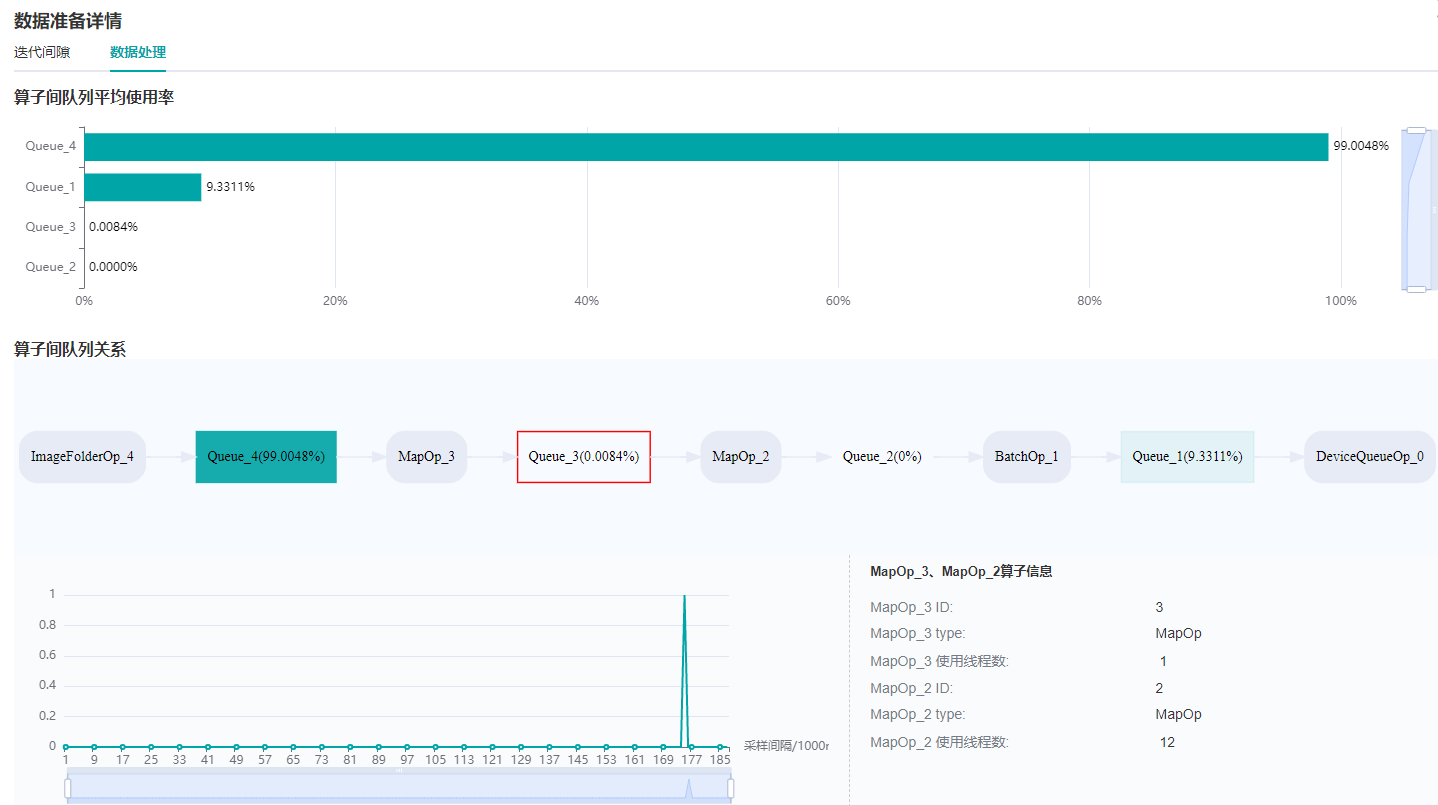Click the BatchOp_1 operator node
This screenshot has width=1438, height=805.
click(x=1026, y=457)
